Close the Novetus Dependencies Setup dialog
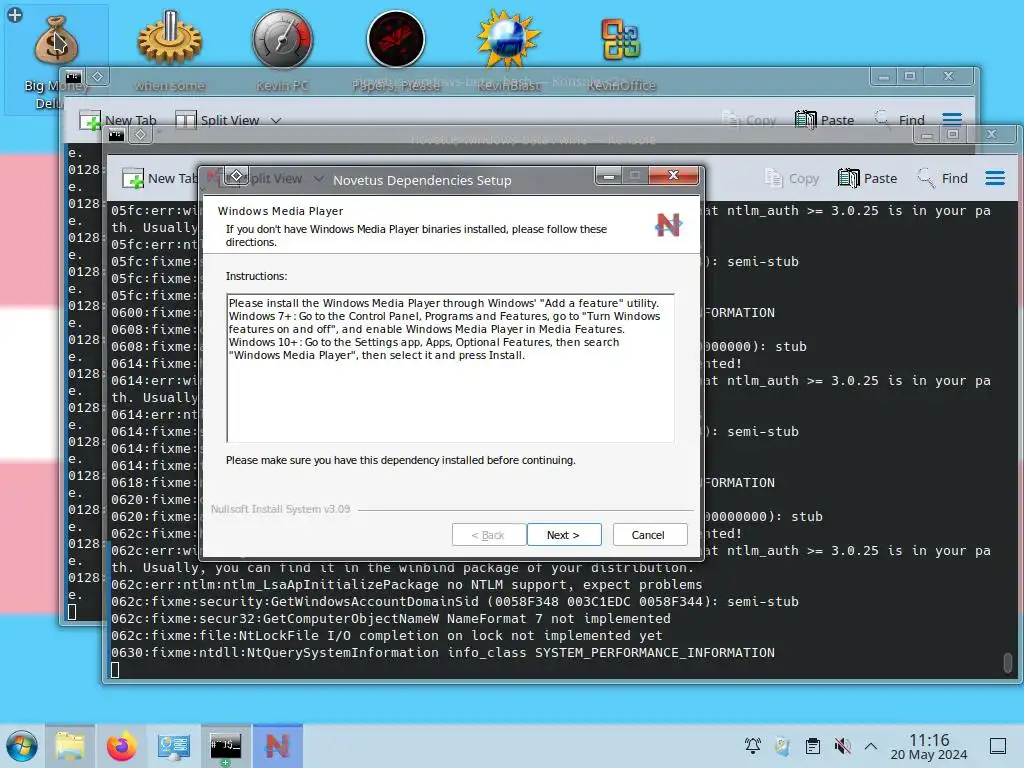 pos(673,175)
